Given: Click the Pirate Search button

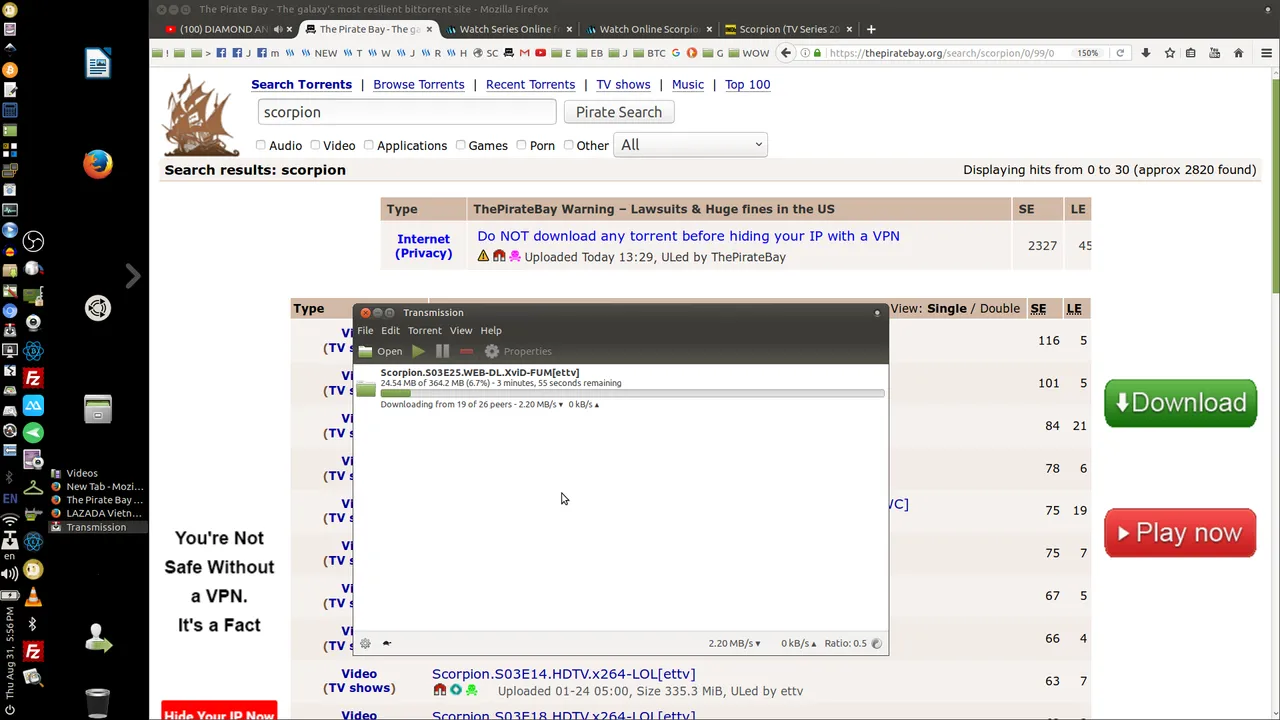Looking at the screenshot, I should (619, 112).
